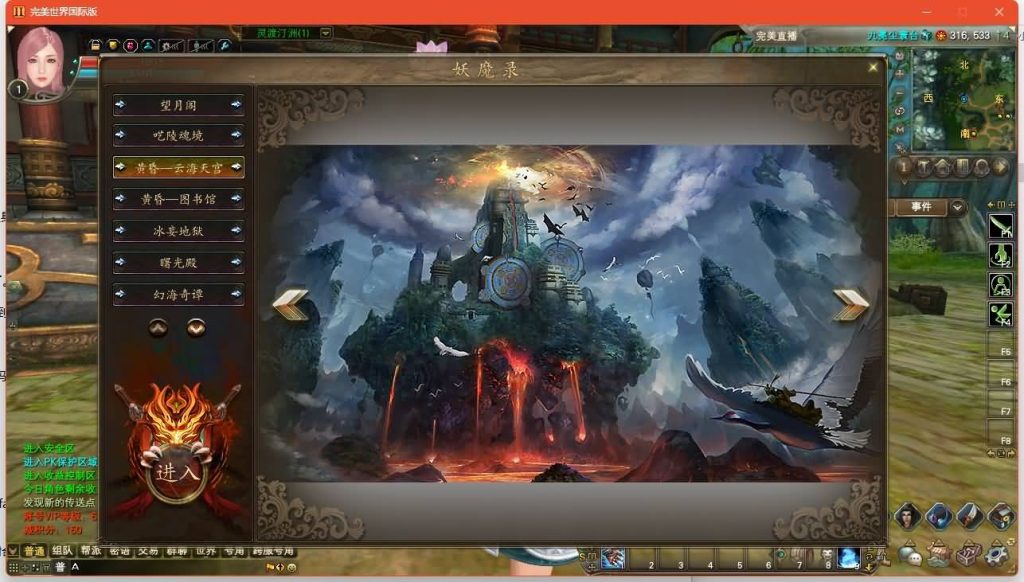Click the 进入 enter dungeon button
The image size is (1024, 582).
(x=177, y=470)
